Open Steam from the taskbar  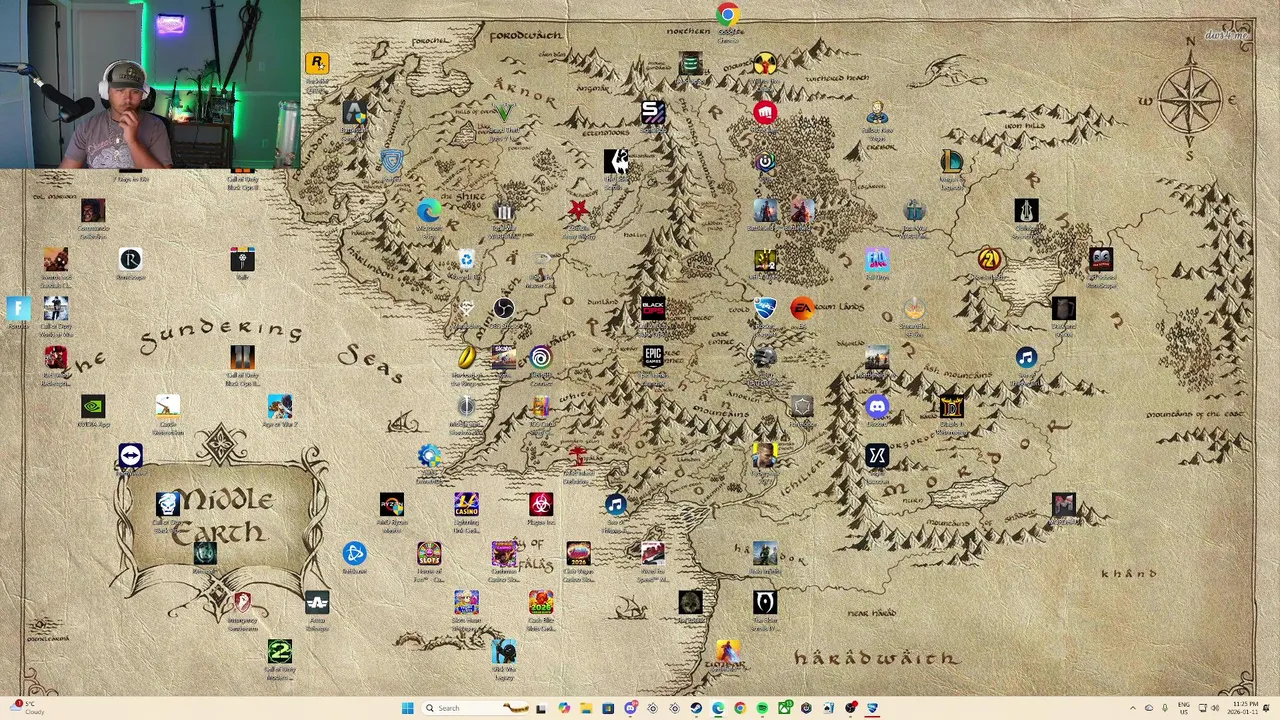(x=696, y=708)
